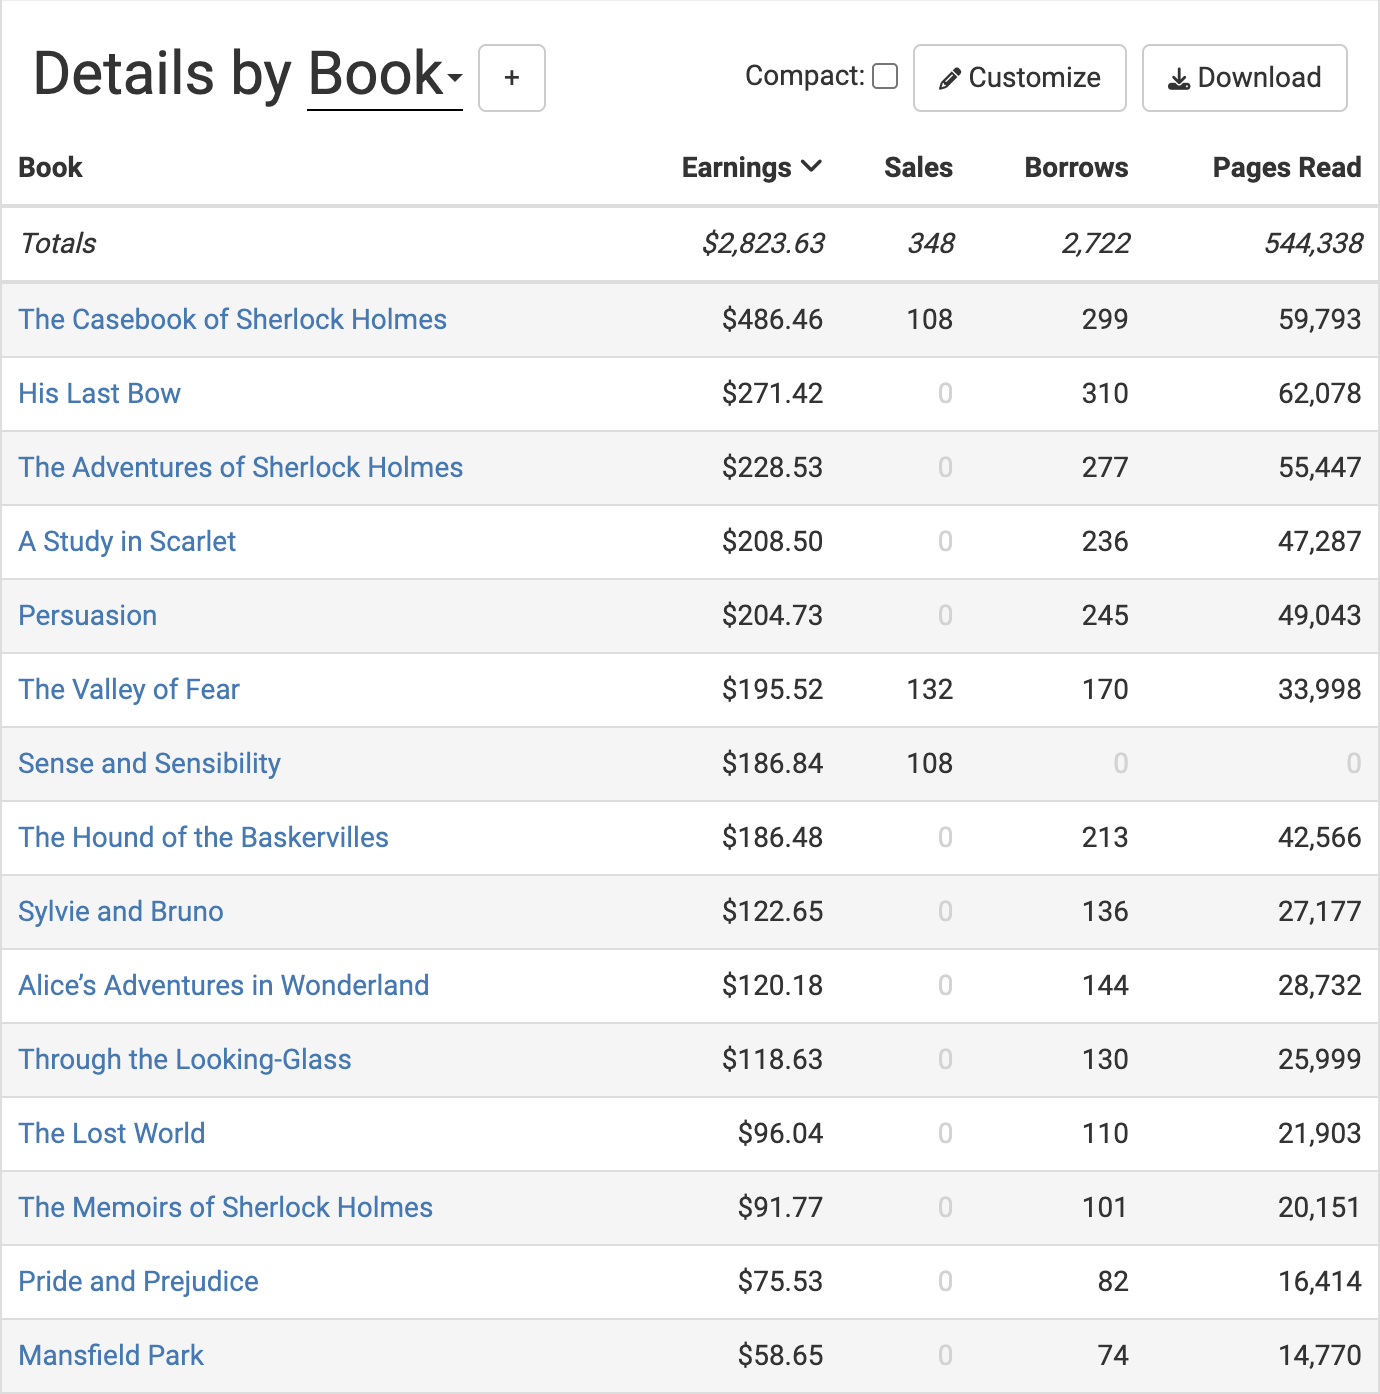Select the 82 borrows cell for Pride and Prejudice
Screen dimensions: 1380x1394
pyautogui.click(x=1113, y=1281)
